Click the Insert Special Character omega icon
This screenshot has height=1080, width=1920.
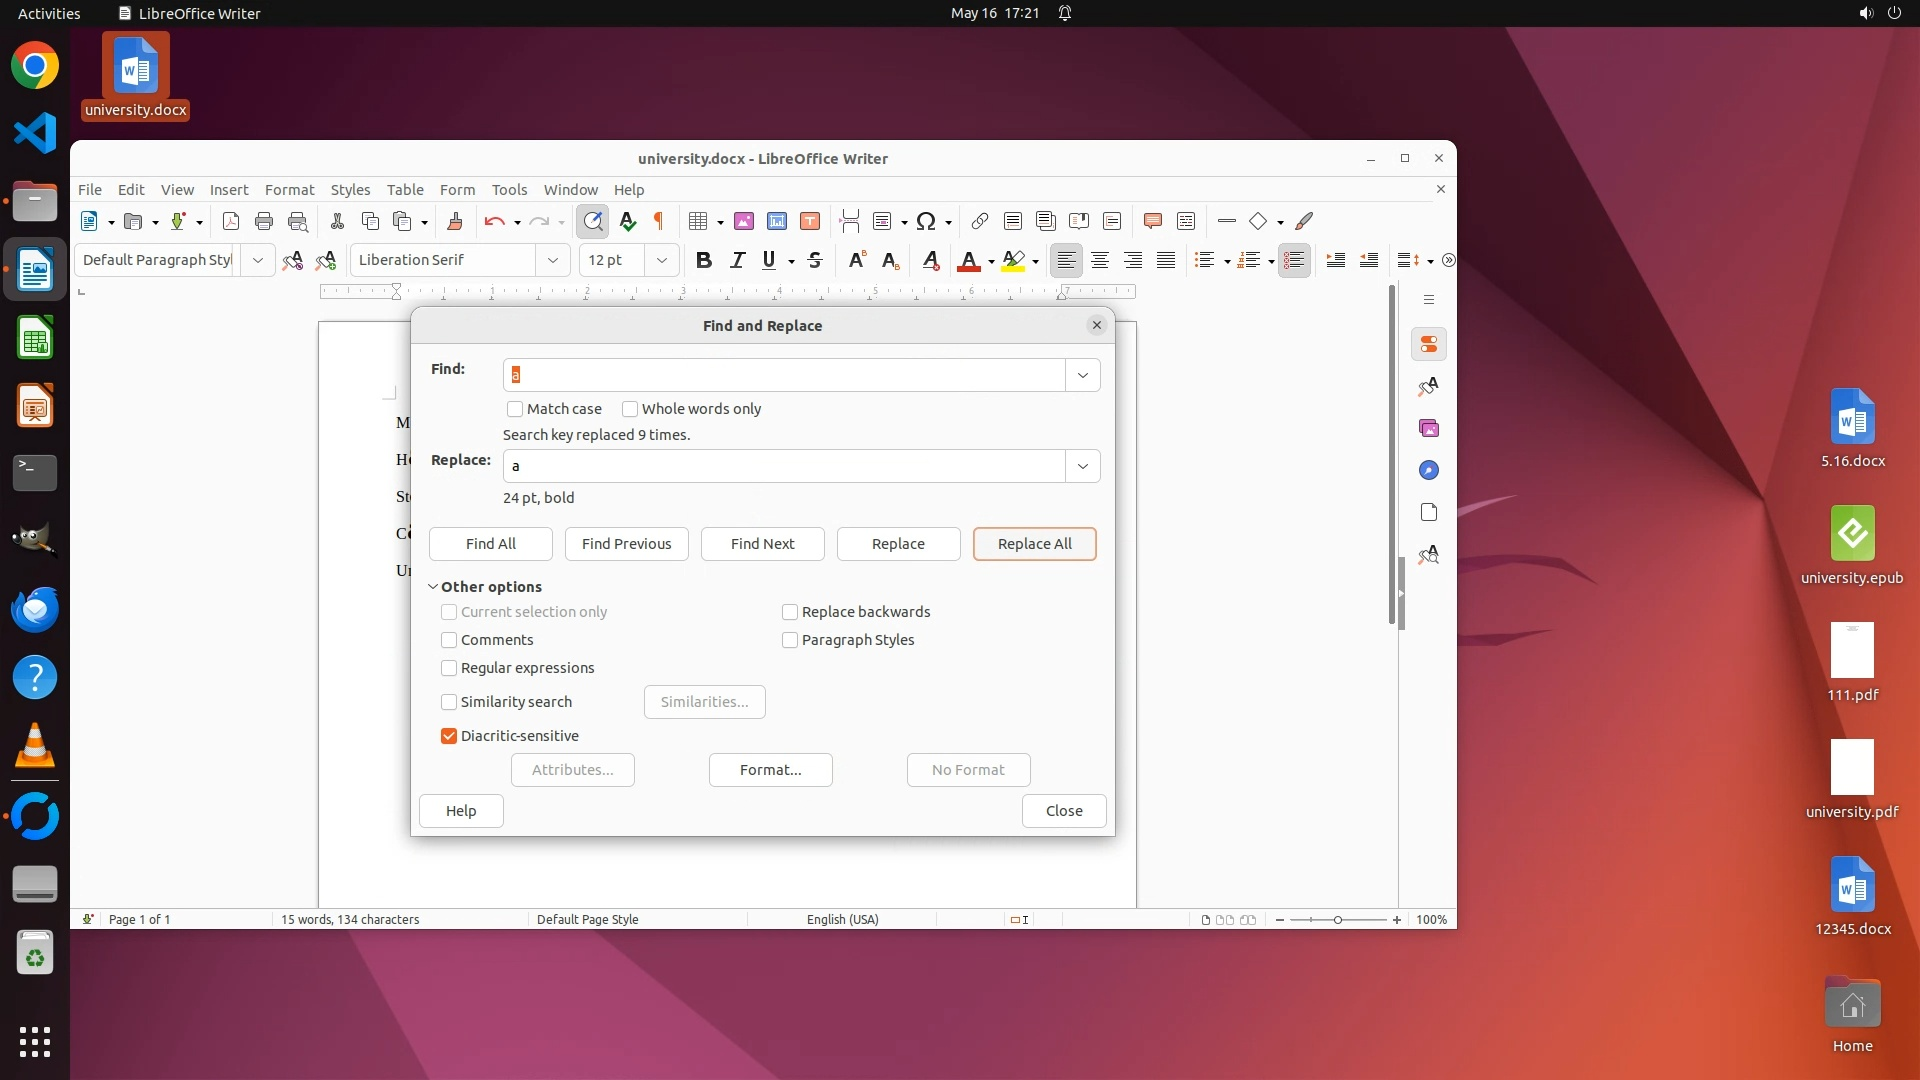[x=926, y=221]
